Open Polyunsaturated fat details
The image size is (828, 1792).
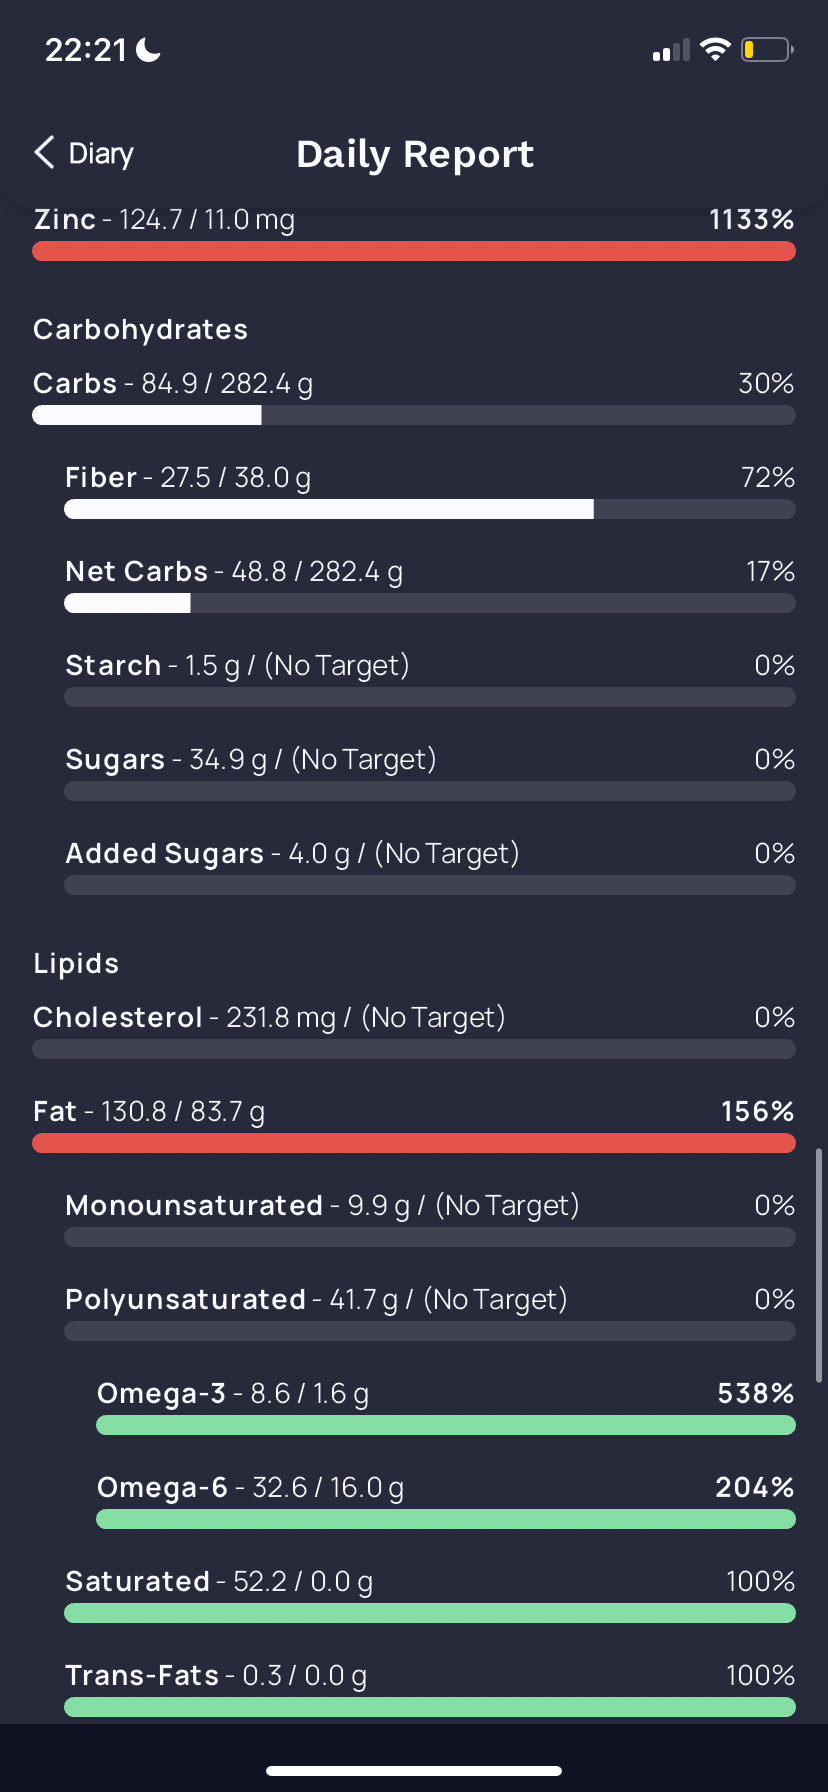430,1314
